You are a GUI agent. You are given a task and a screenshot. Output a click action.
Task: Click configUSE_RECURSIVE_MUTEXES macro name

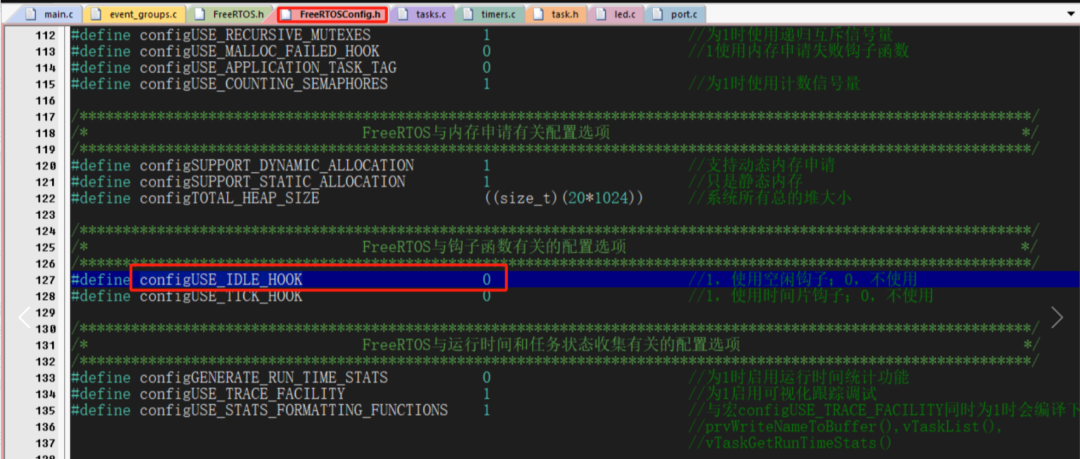click(255, 35)
